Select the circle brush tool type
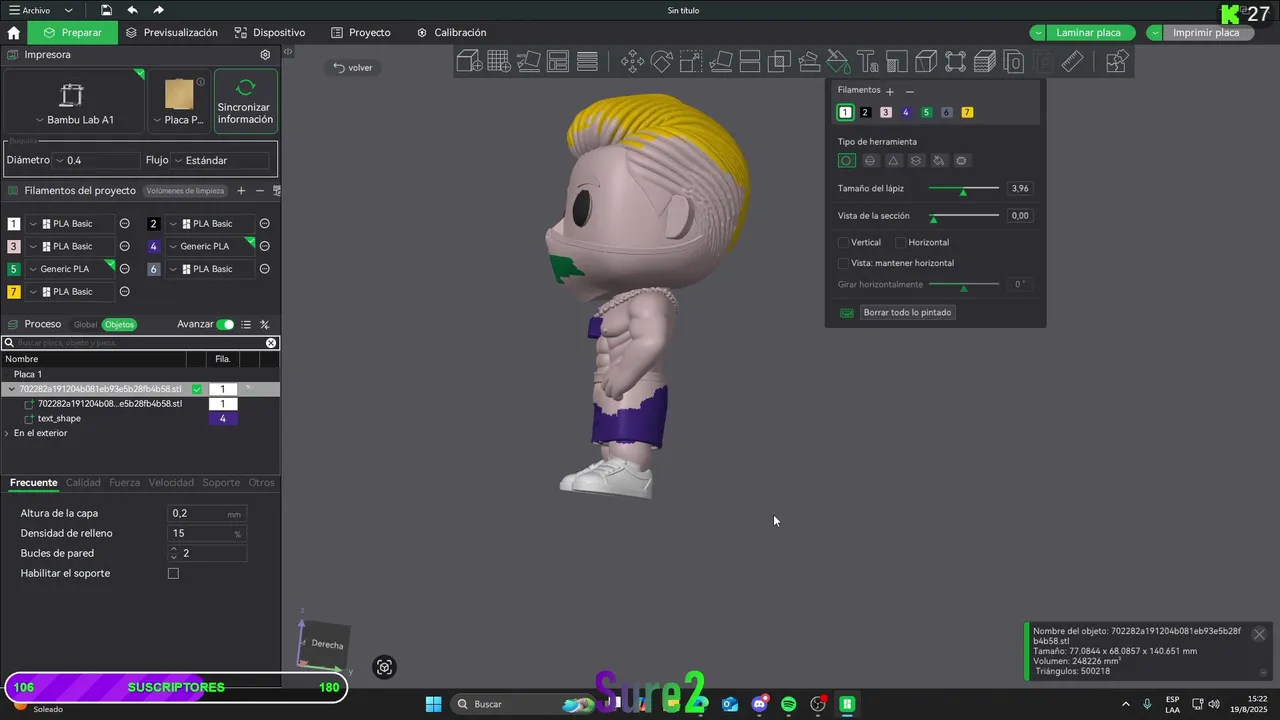The width and height of the screenshot is (1280, 720). point(846,160)
